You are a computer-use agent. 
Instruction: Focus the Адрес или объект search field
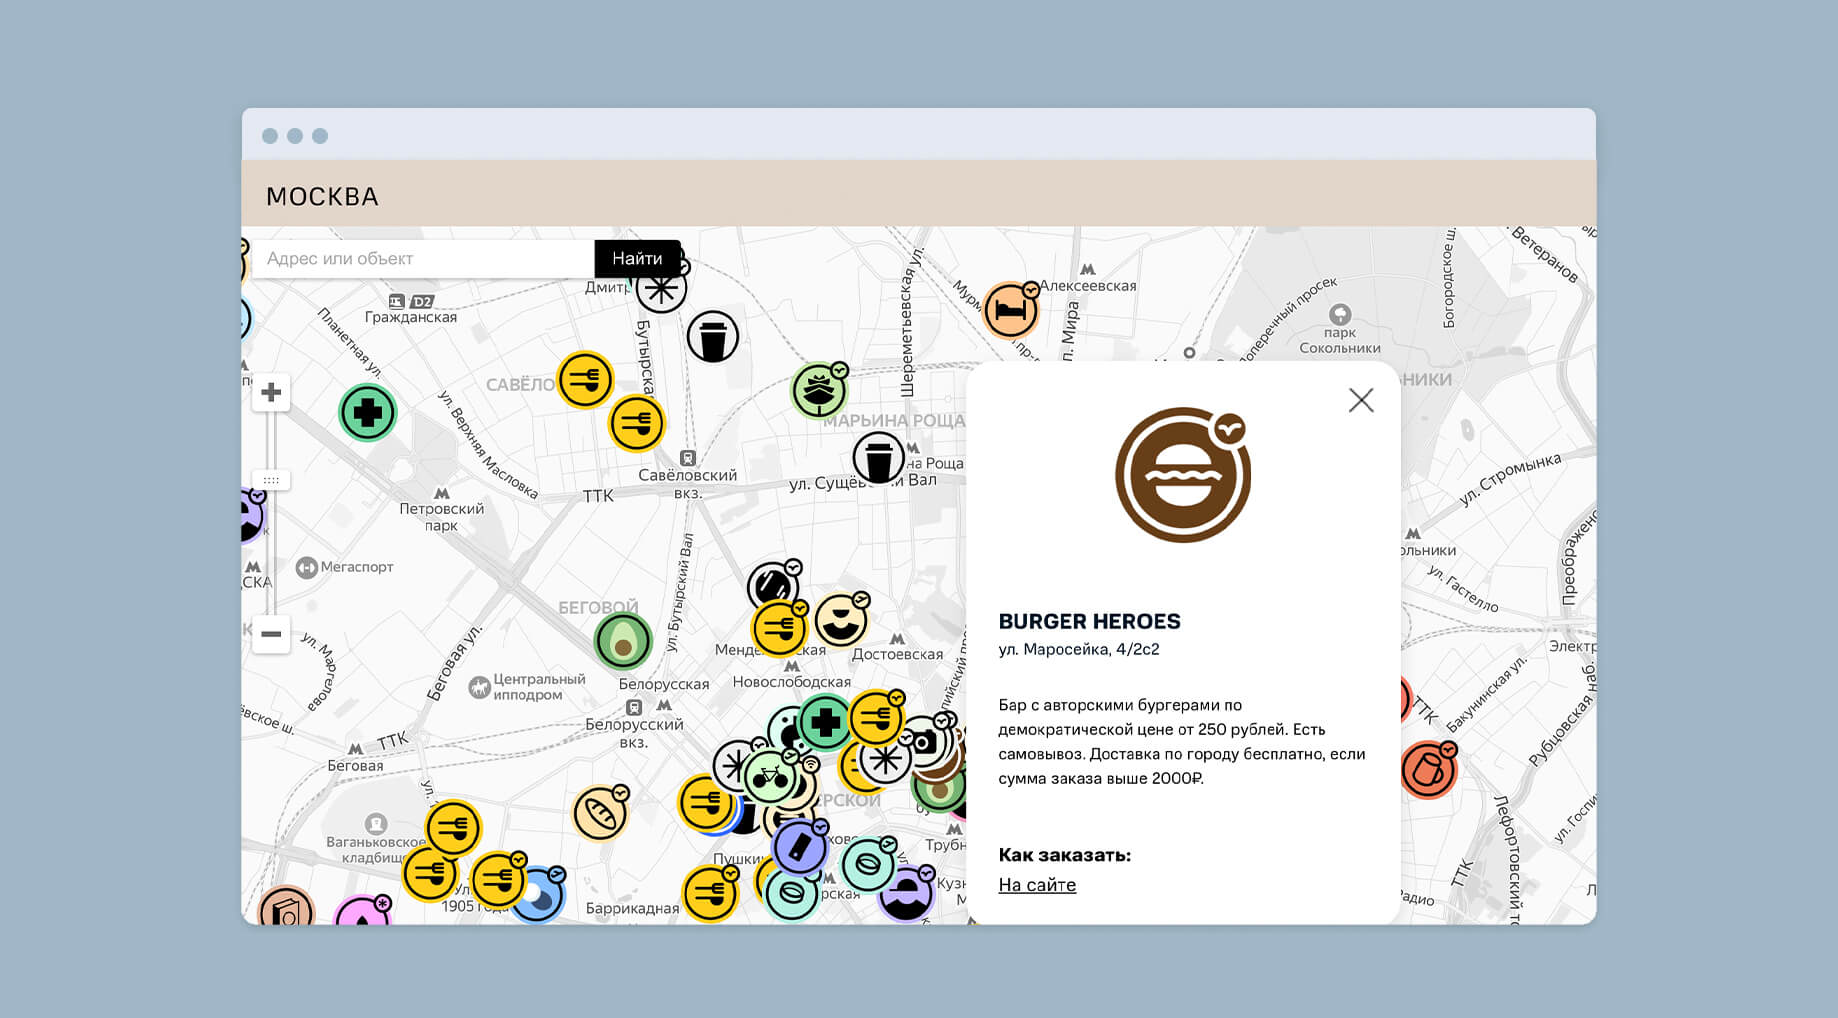(423, 259)
